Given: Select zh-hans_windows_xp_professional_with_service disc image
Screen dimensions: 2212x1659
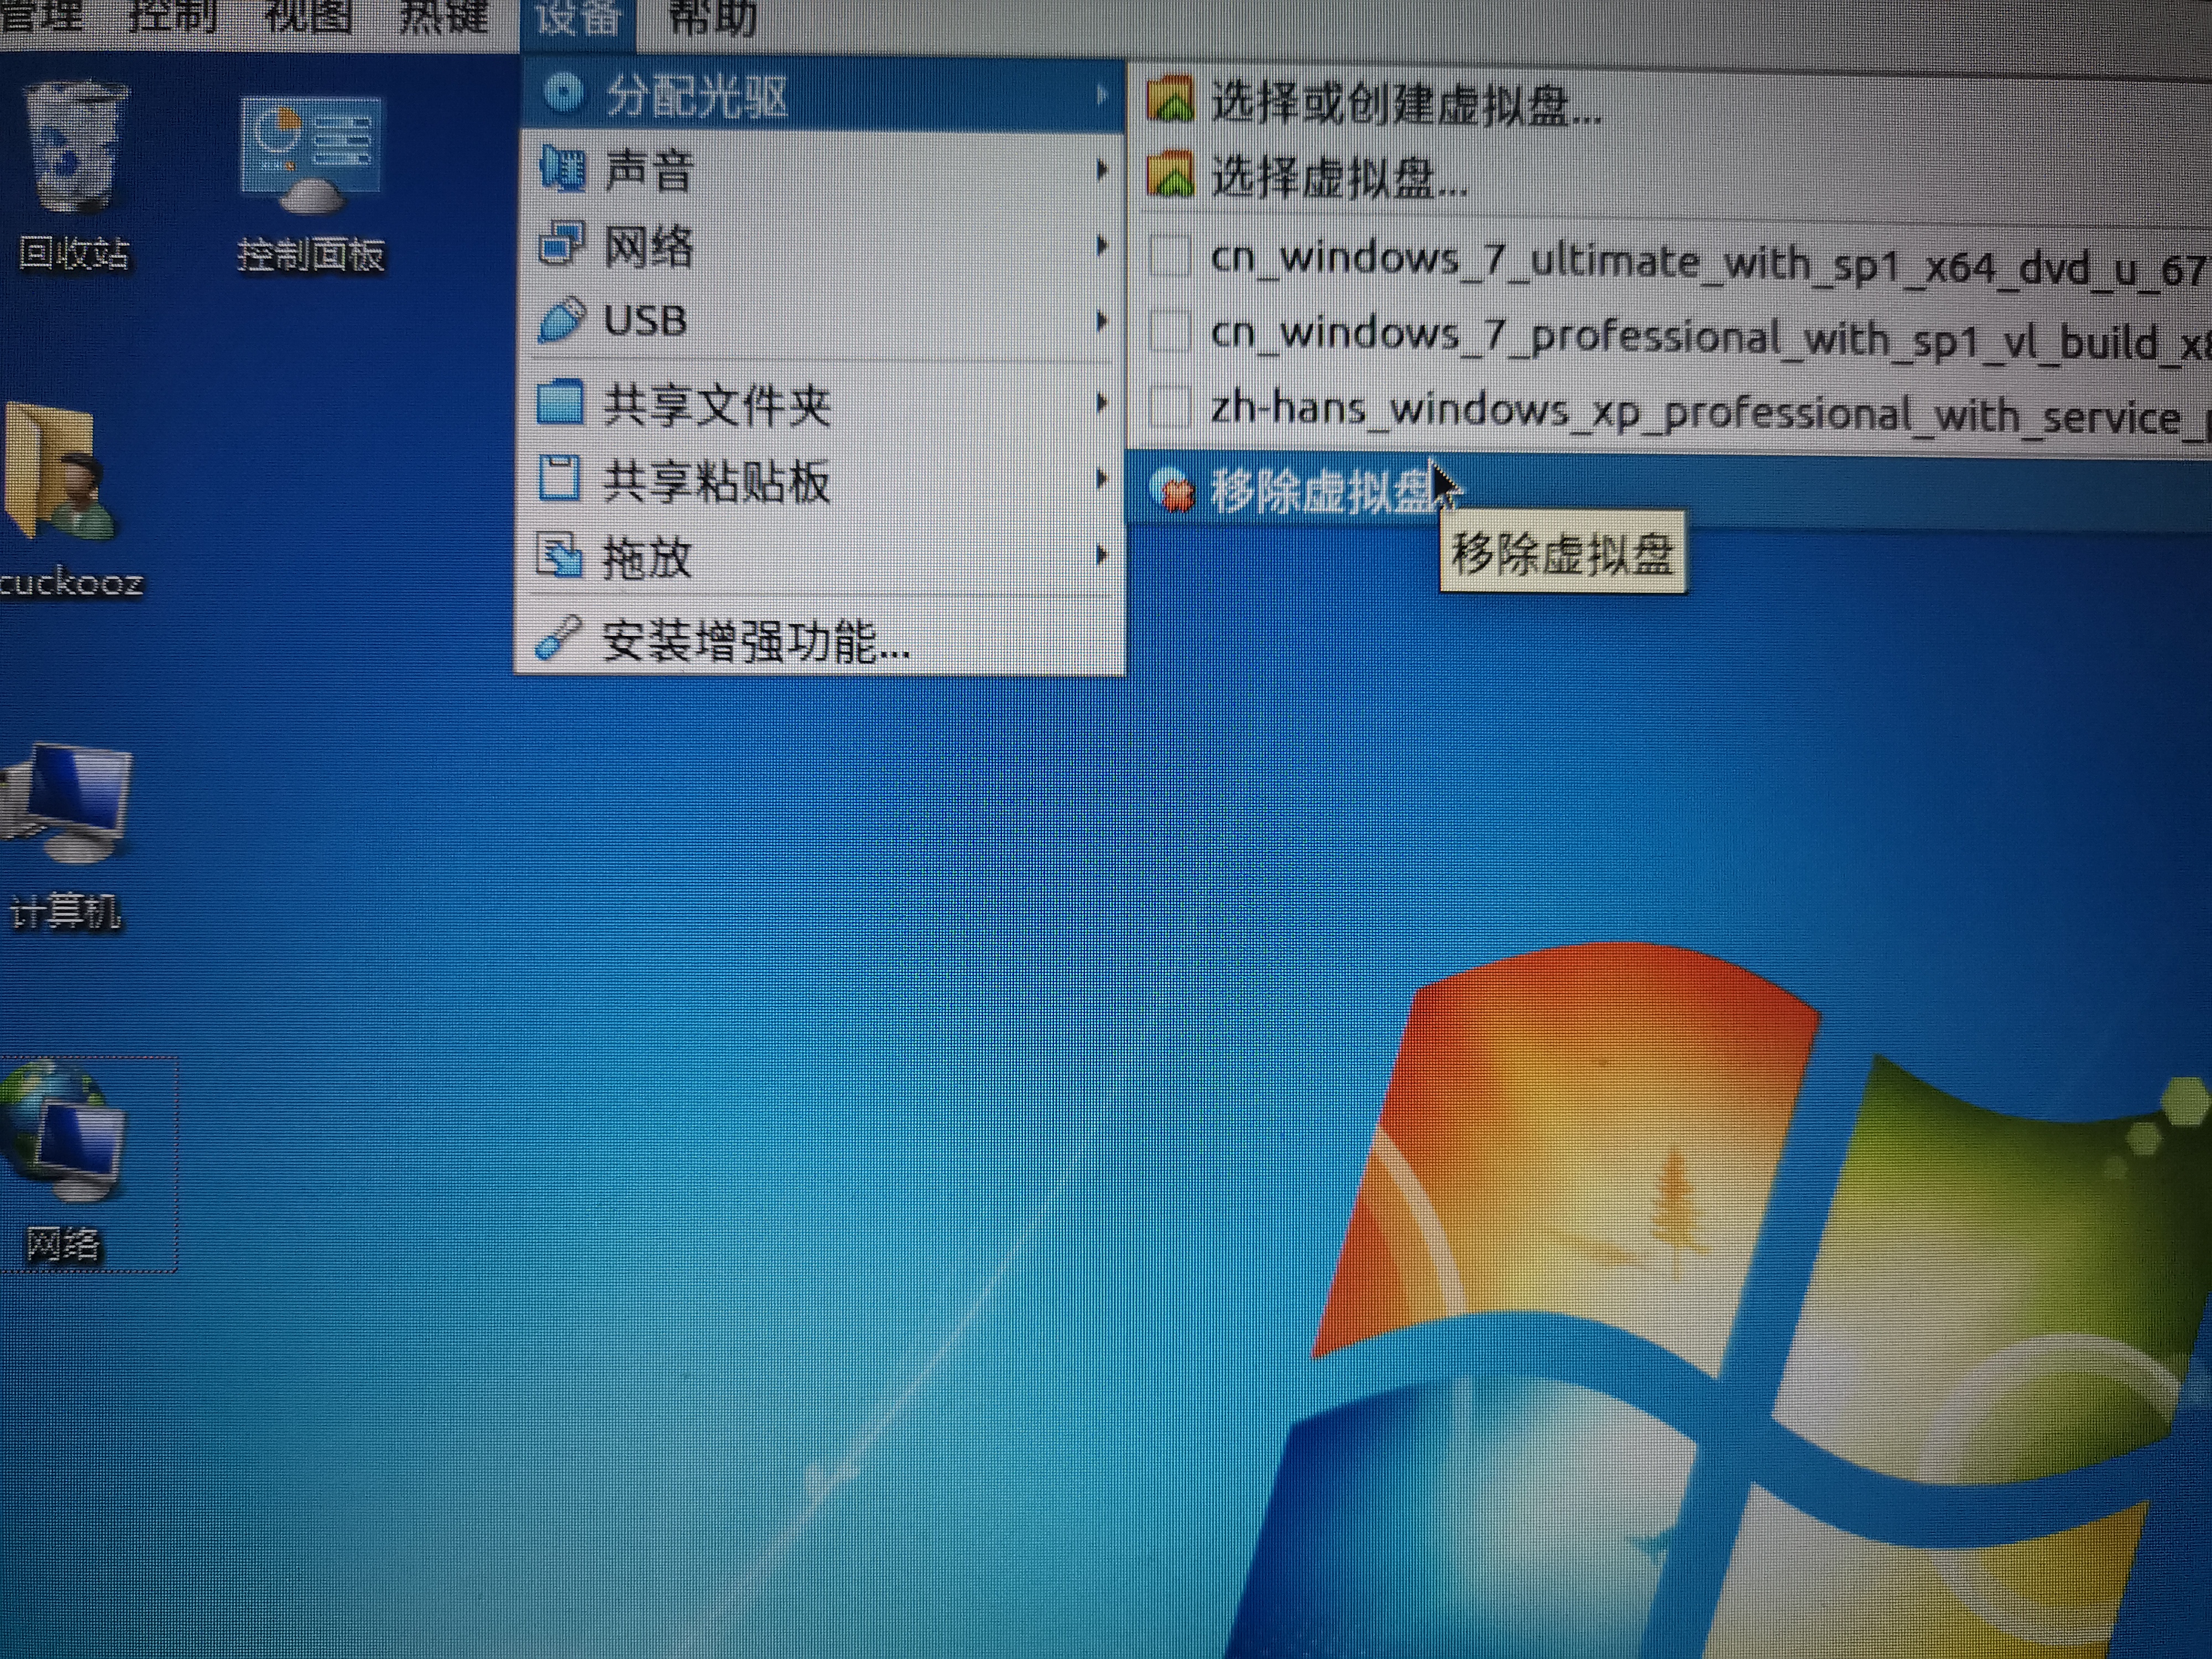Looking at the screenshot, I should (x=1670, y=412).
